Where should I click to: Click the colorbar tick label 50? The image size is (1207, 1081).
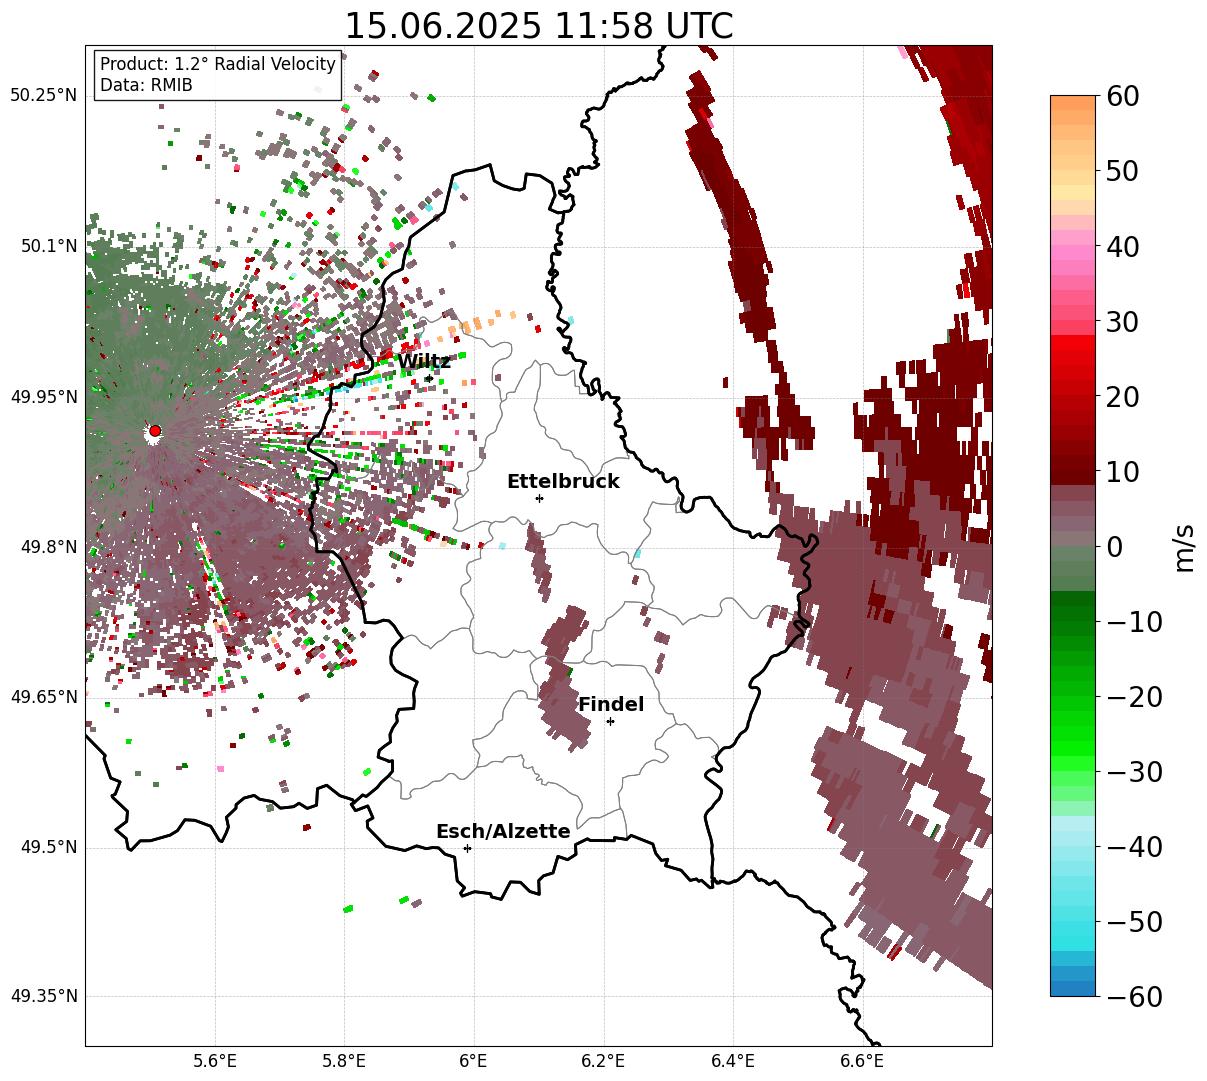pos(1123,171)
